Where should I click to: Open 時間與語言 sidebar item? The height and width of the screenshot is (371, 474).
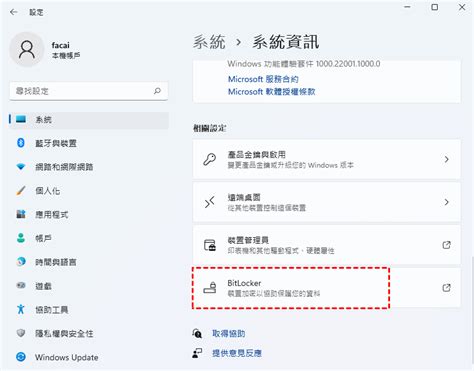pyautogui.click(x=89, y=262)
